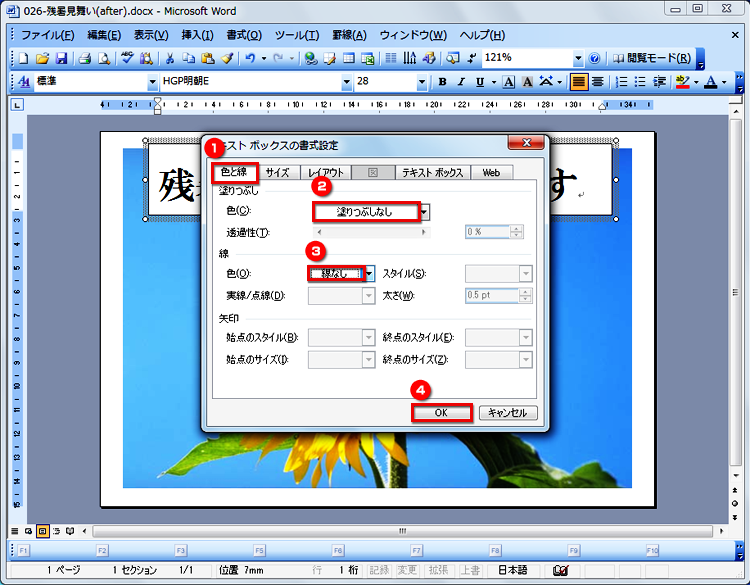This screenshot has width=750, height=585.
Task: Set left text alignment
Action: 579,82
